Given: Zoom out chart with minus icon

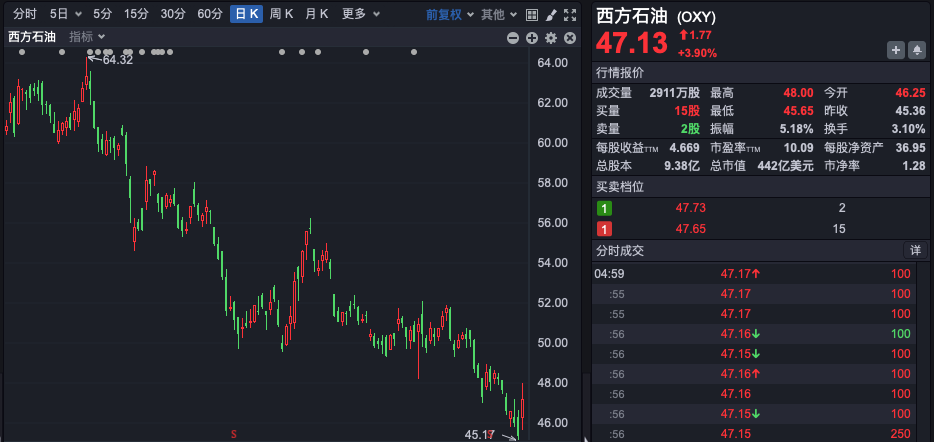Looking at the screenshot, I should tap(513, 37).
